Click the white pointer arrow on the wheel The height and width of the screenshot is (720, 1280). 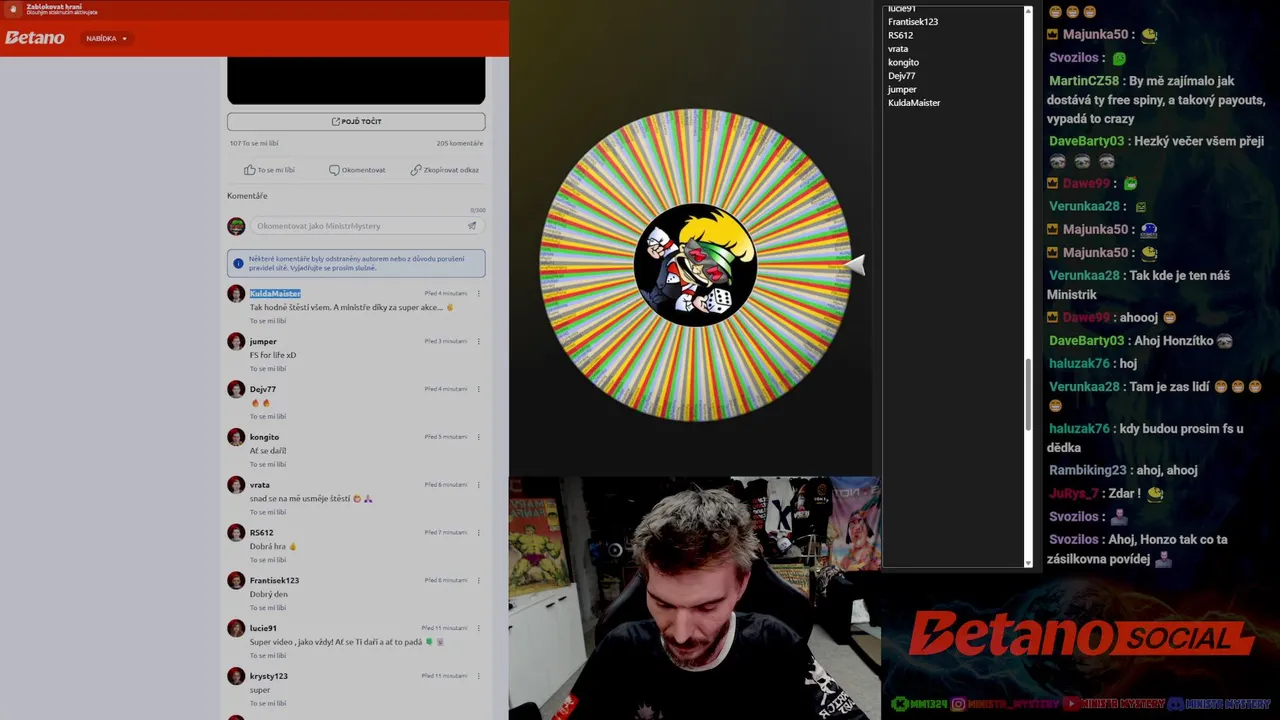(x=855, y=264)
